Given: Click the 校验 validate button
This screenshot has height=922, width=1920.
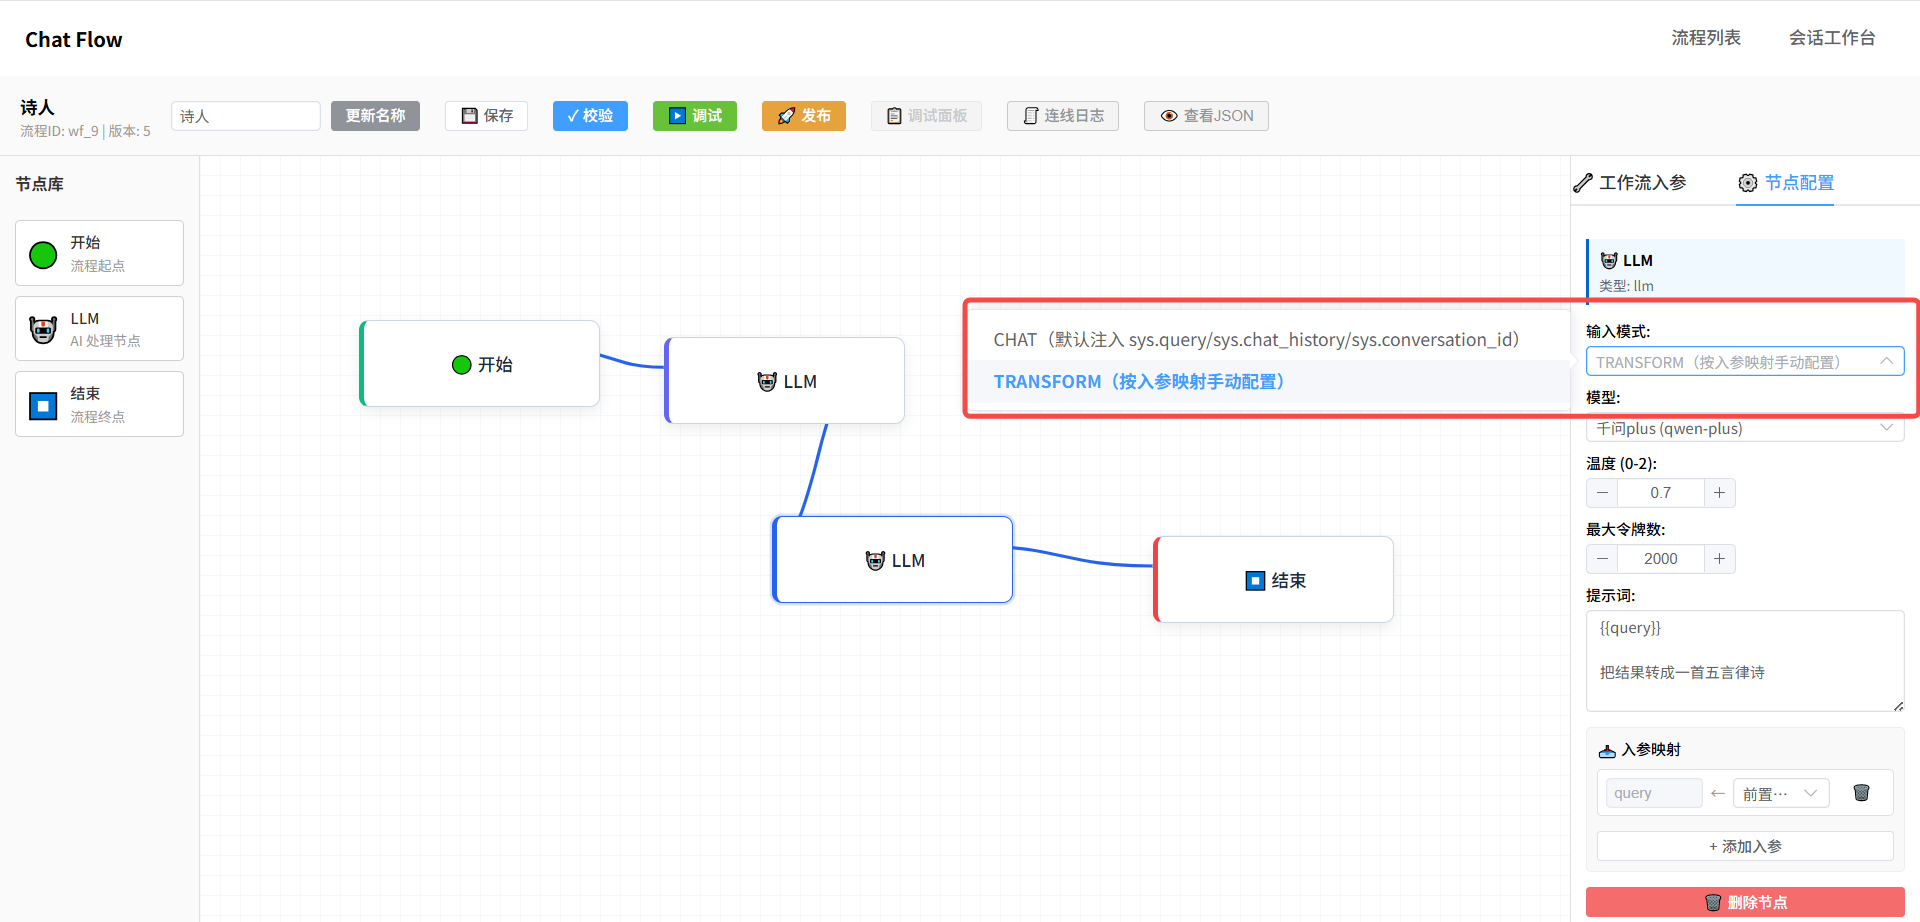Looking at the screenshot, I should pyautogui.click(x=590, y=116).
